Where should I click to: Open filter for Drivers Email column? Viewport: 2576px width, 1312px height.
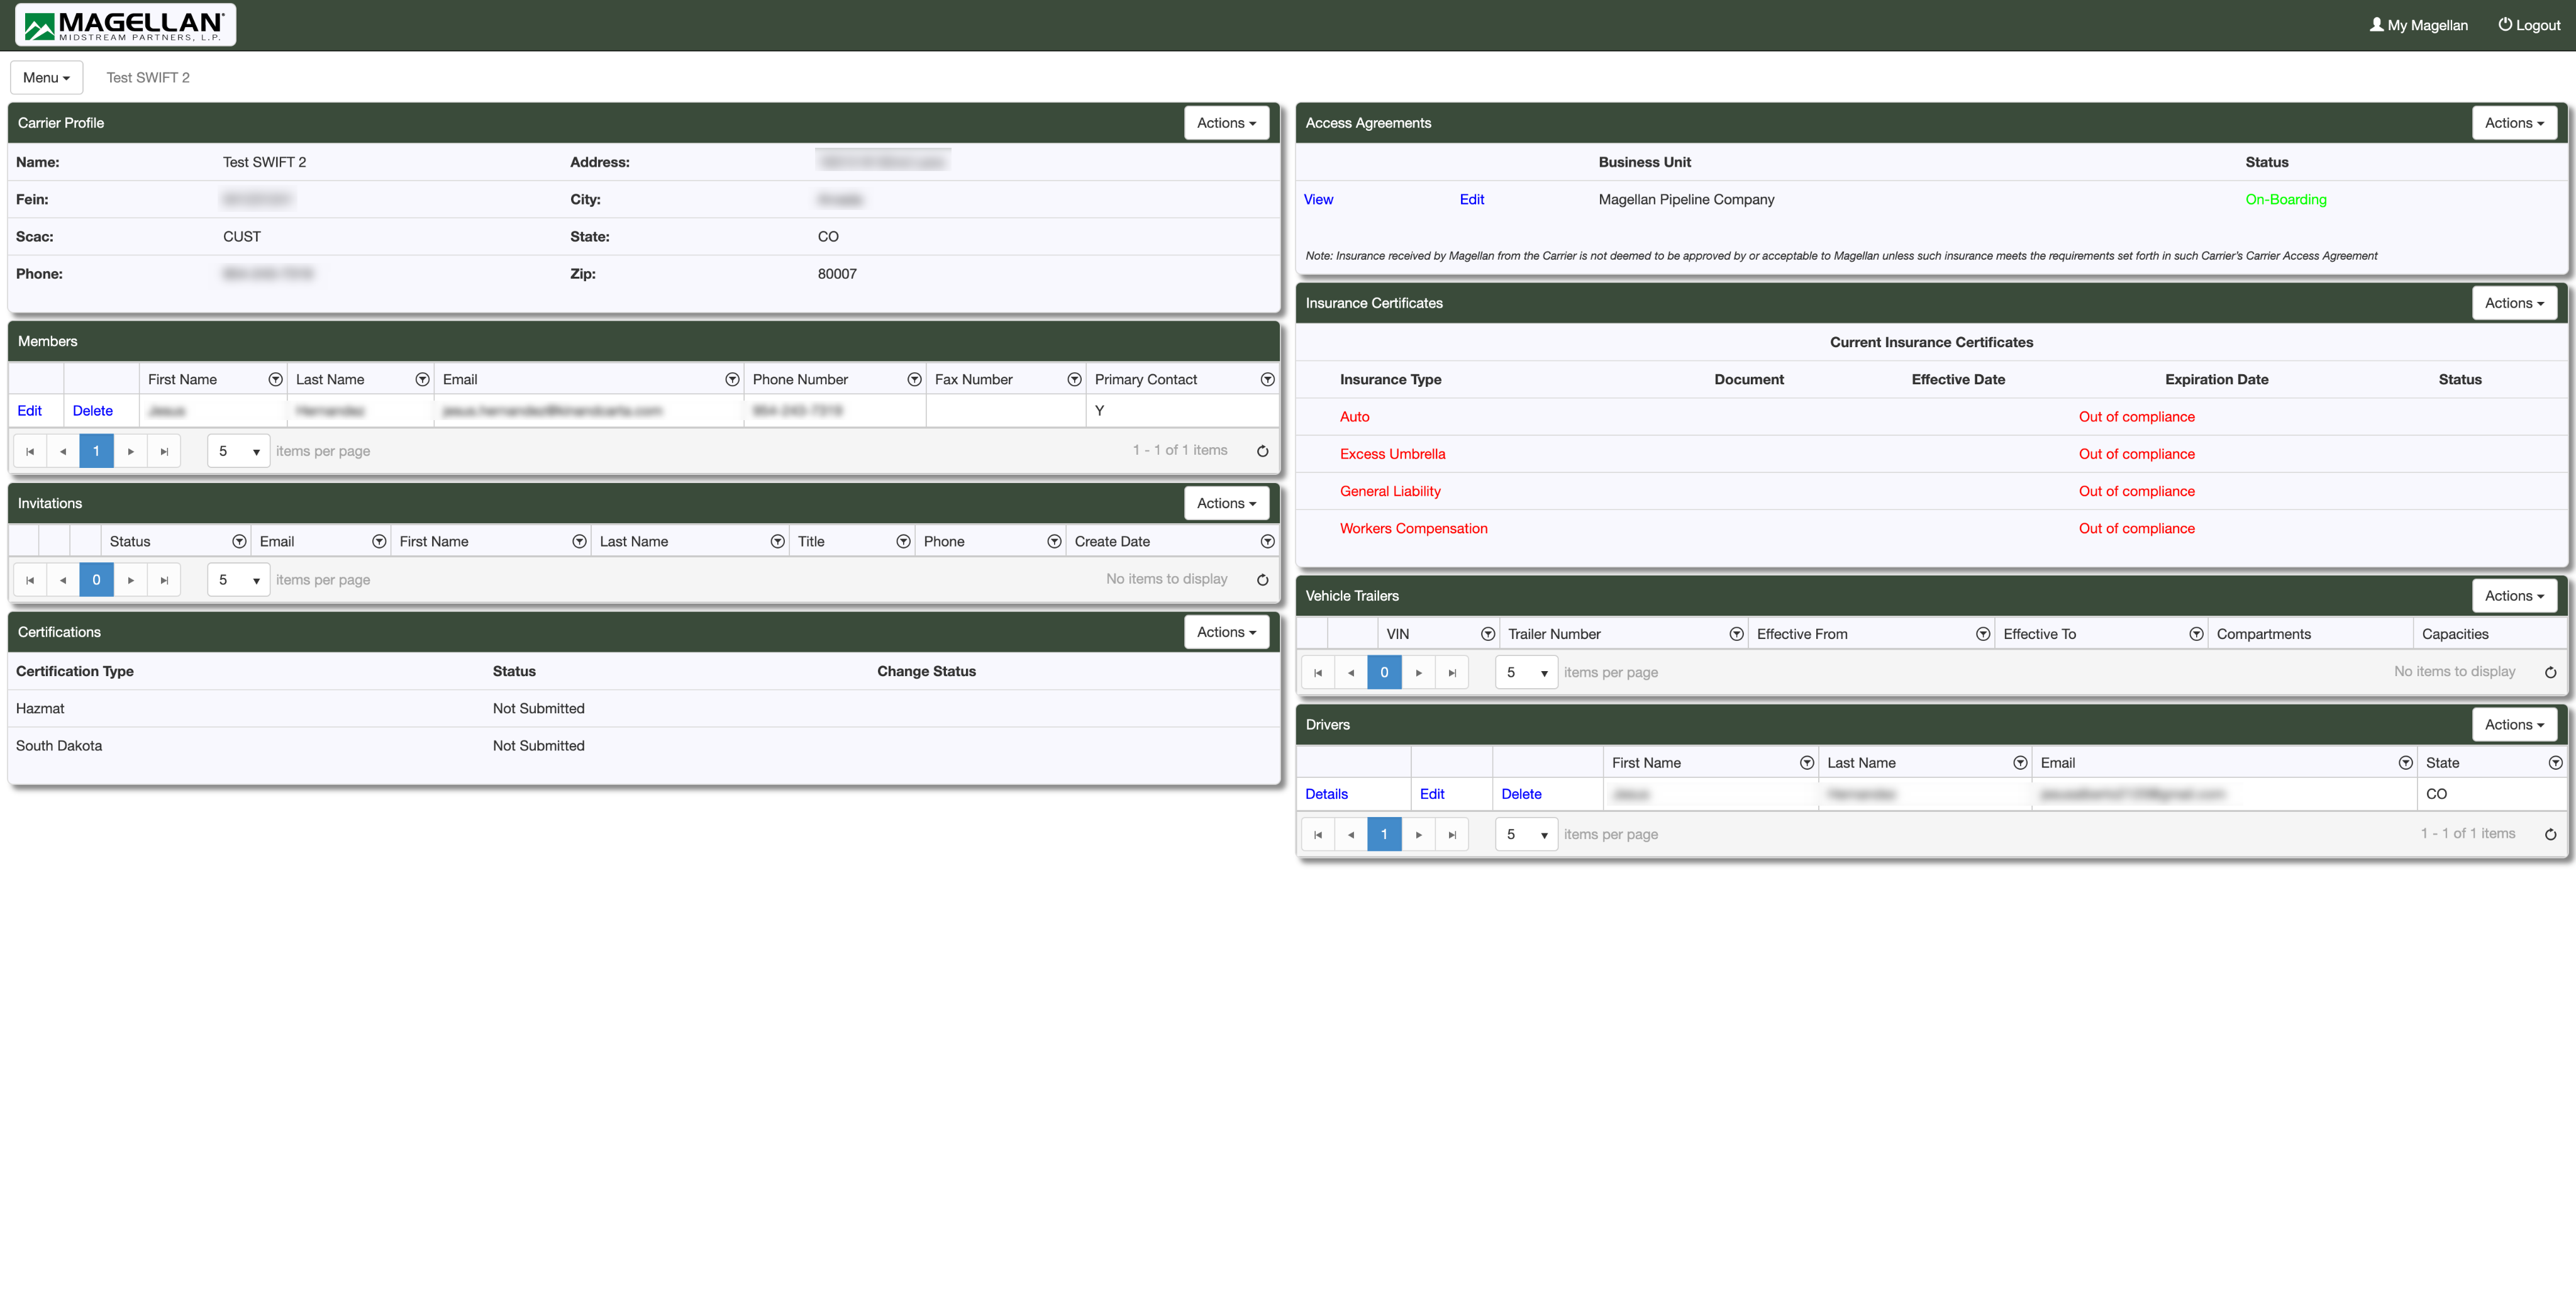[x=2405, y=763]
